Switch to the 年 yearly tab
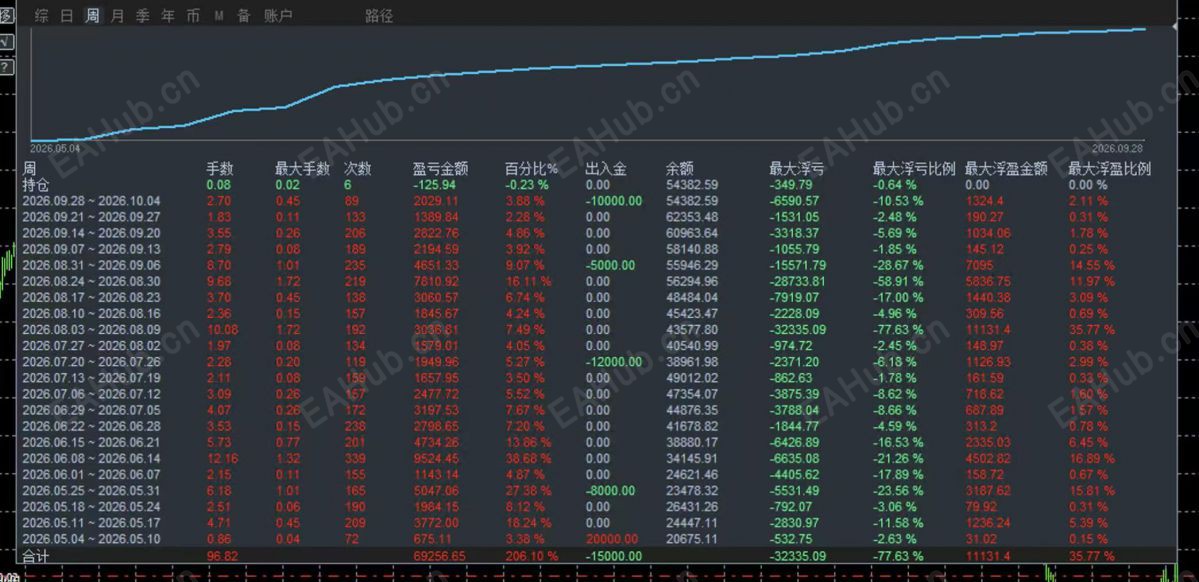The width and height of the screenshot is (1199, 582). (167, 15)
